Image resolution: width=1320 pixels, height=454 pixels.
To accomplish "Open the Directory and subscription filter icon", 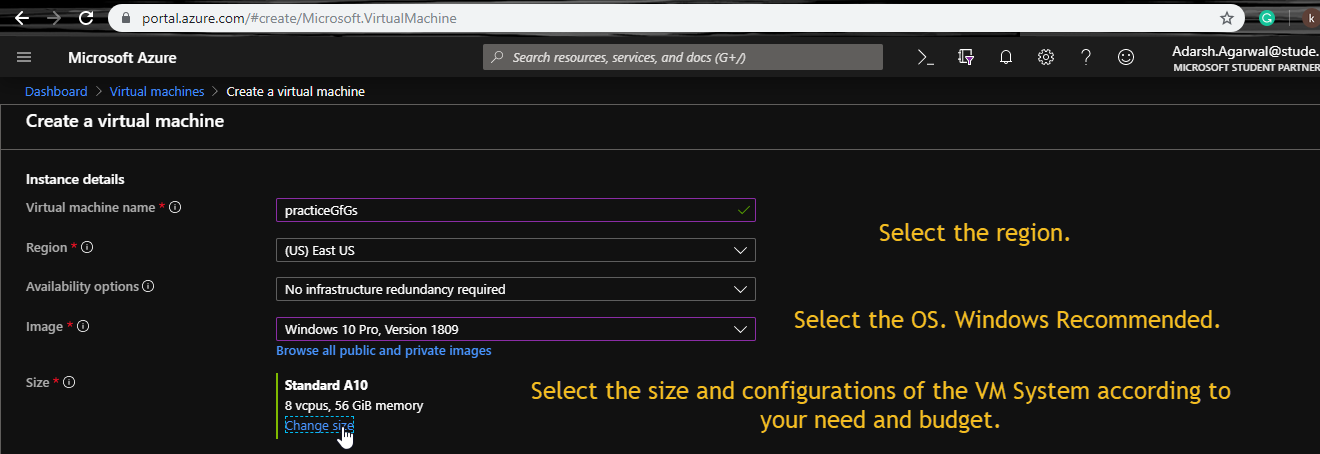I will 966,58.
